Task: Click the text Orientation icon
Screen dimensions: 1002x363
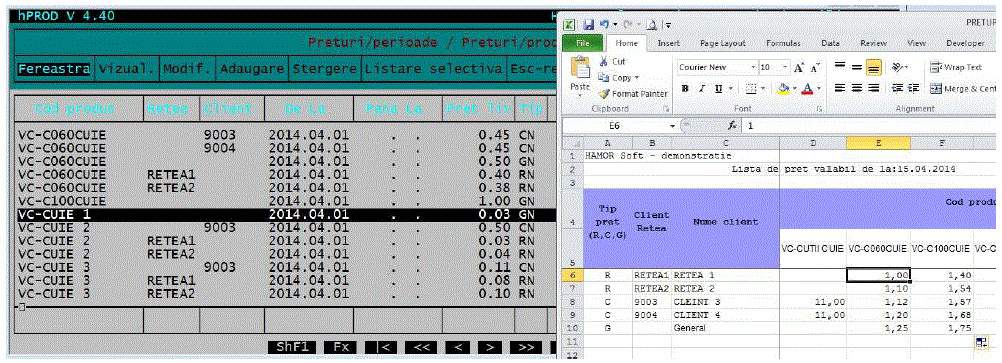Action: tap(897, 67)
